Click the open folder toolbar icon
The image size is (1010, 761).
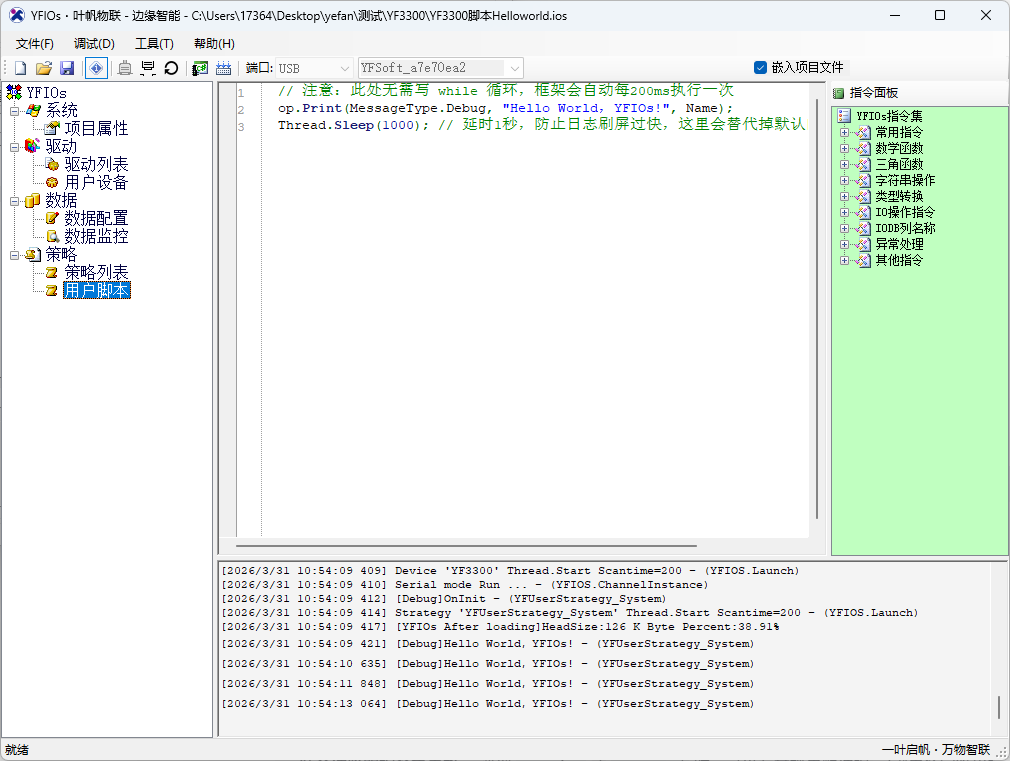43,68
